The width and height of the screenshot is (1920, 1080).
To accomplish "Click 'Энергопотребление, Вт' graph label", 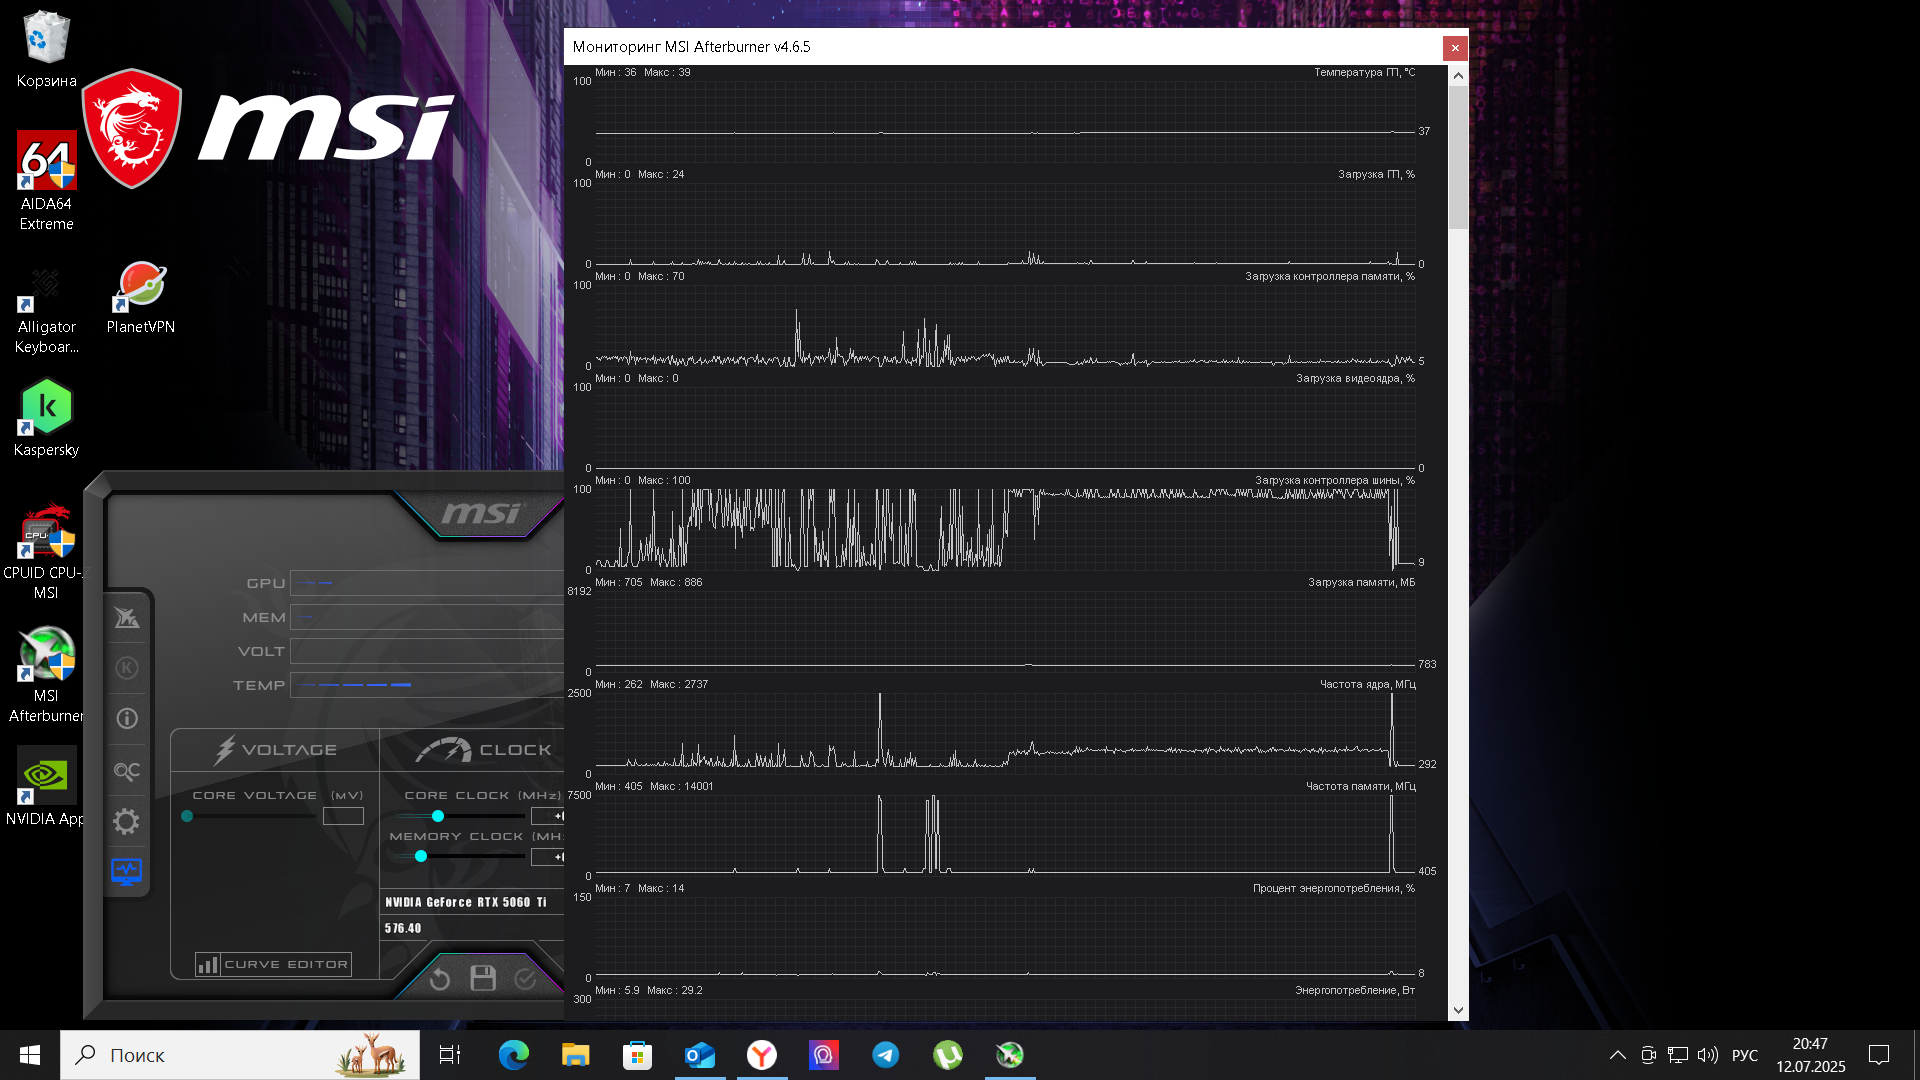I will tap(1355, 990).
